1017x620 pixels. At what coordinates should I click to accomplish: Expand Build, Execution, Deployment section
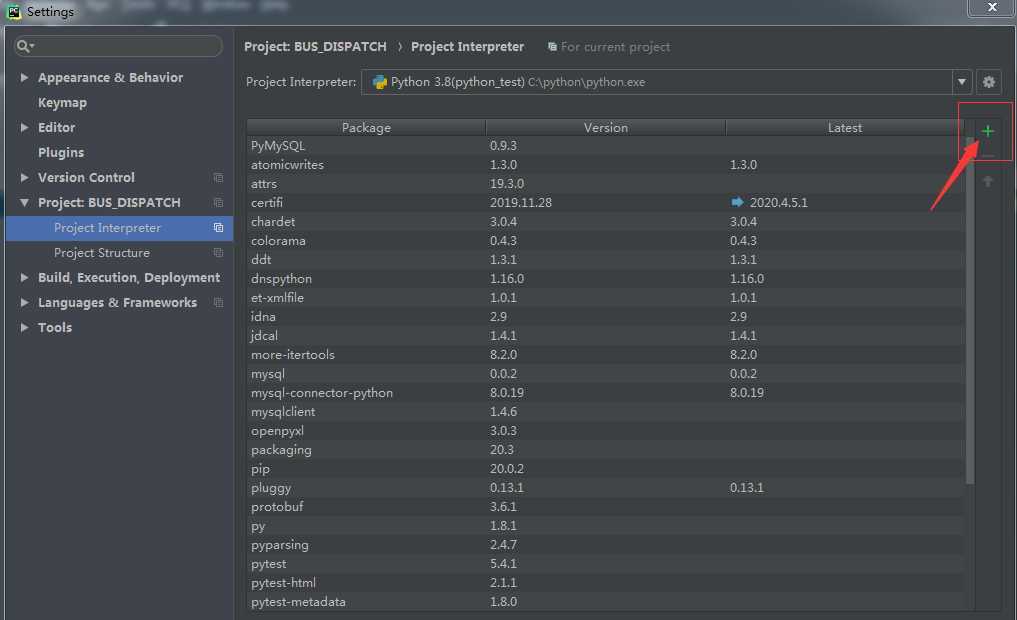point(24,278)
